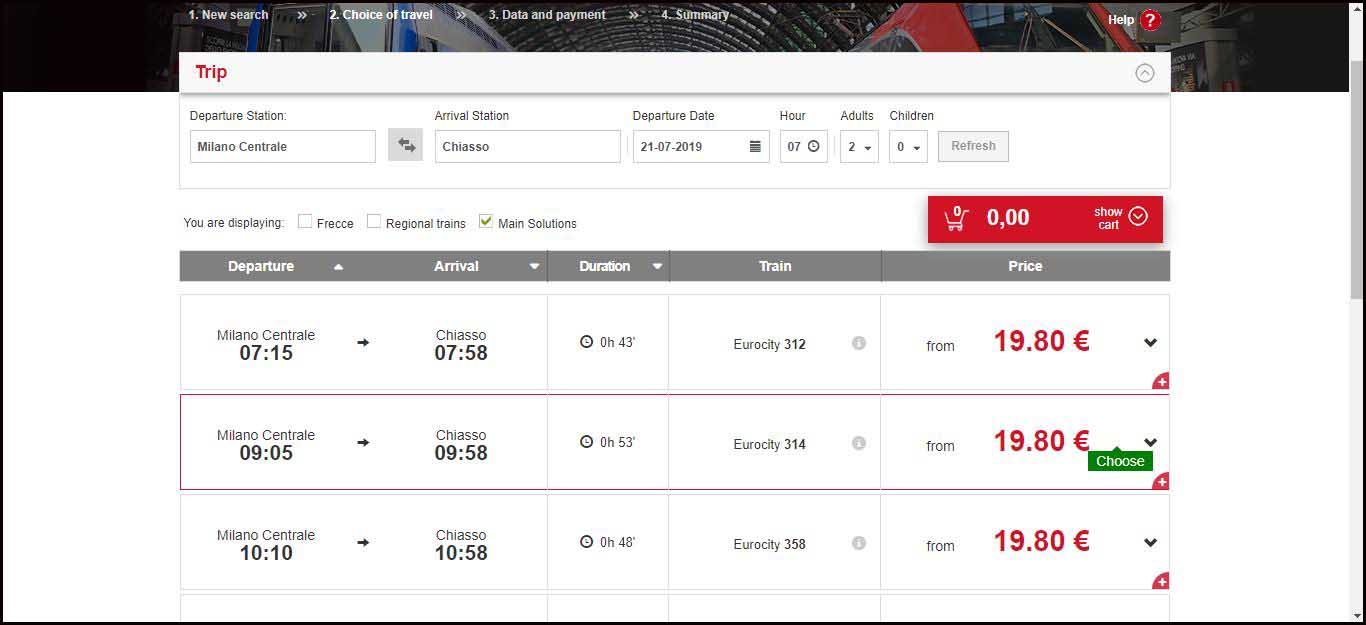Expand price options for Eurocity 312
The width and height of the screenshot is (1366, 625).
point(1150,343)
